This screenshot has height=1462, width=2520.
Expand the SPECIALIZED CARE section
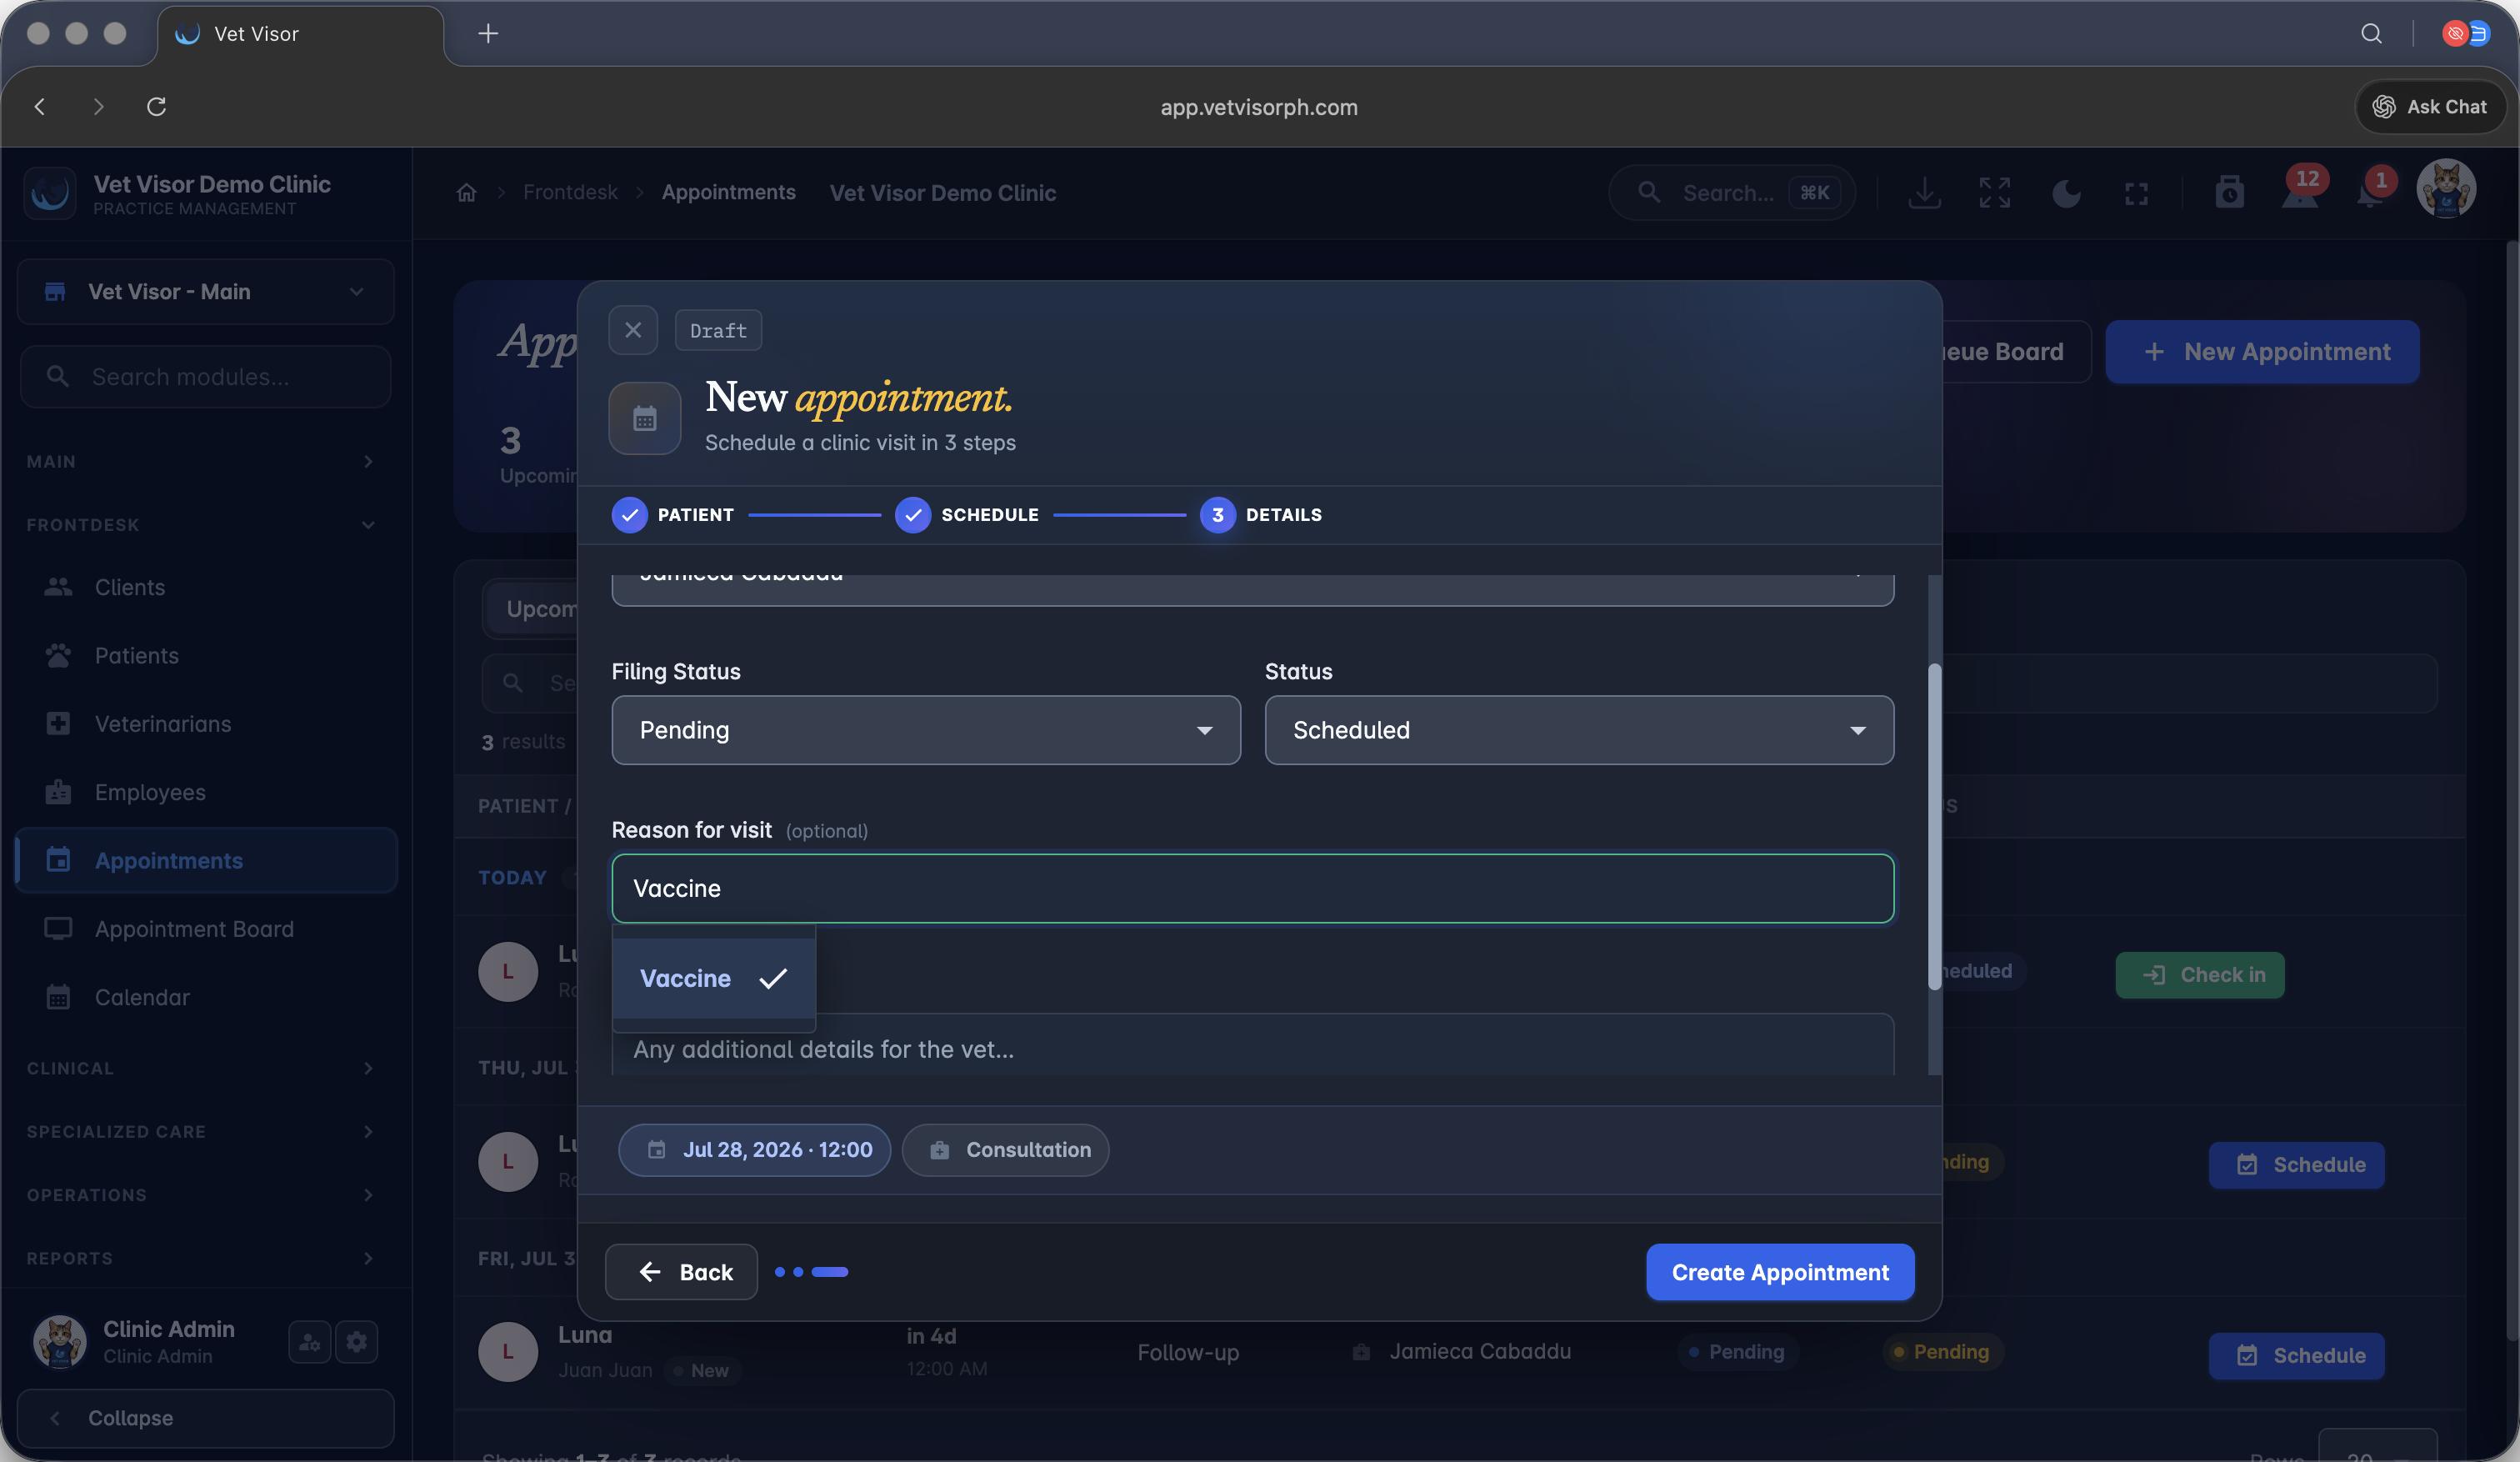point(201,1132)
